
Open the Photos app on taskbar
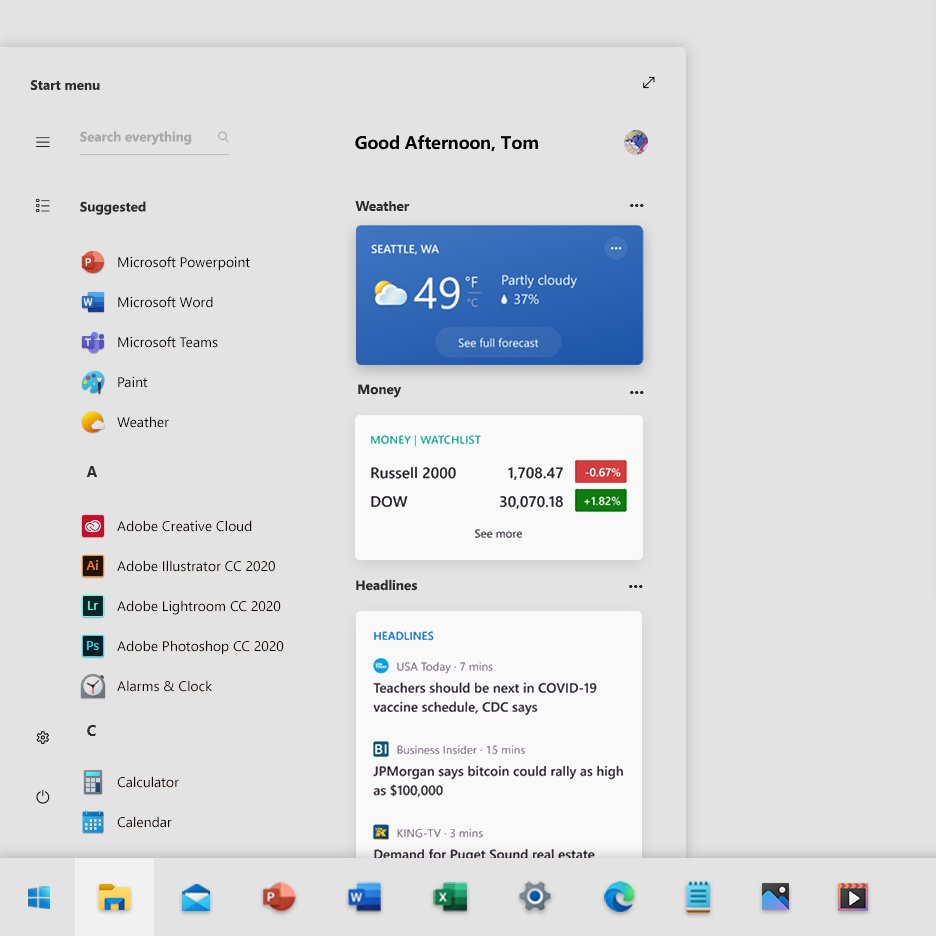pyautogui.click(x=775, y=897)
